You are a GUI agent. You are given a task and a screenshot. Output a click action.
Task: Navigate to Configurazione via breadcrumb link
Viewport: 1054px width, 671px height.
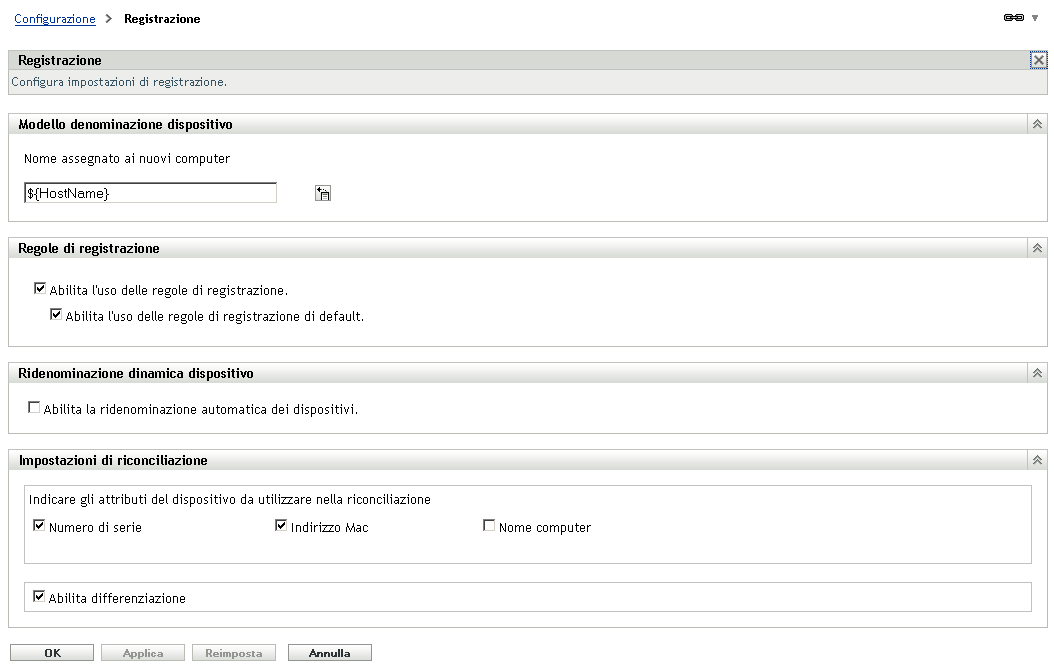pyautogui.click(x=55, y=18)
